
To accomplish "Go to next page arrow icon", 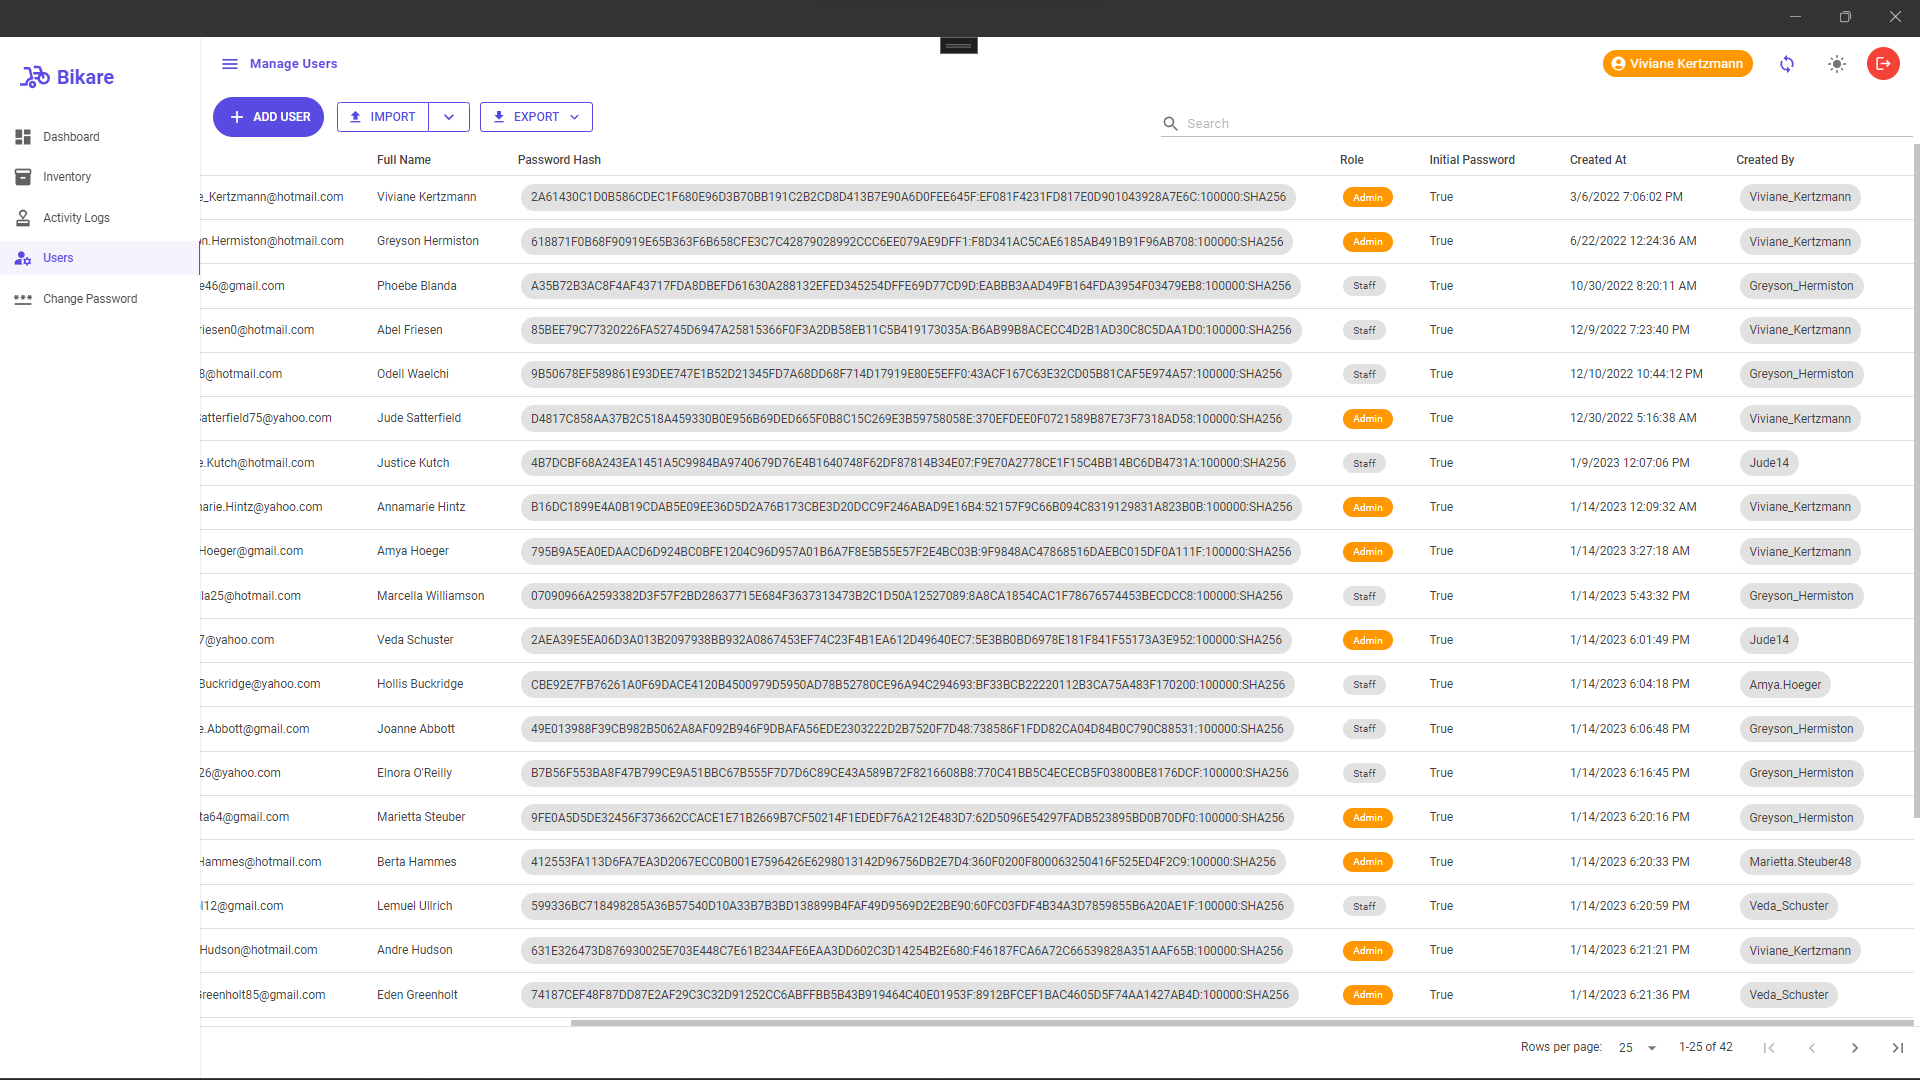I will (1855, 1048).
